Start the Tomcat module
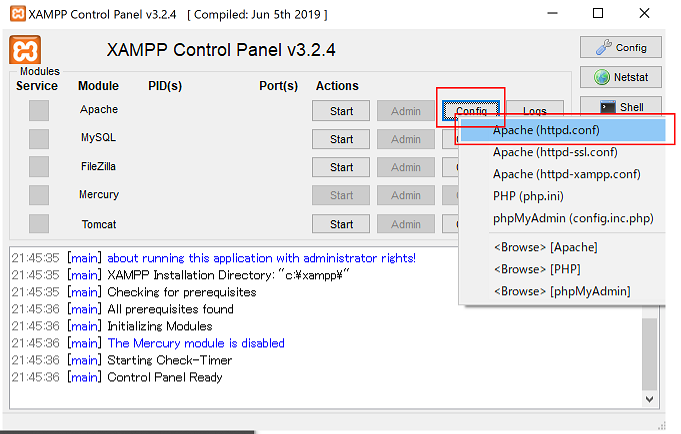681x434 pixels. tap(341, 224)
